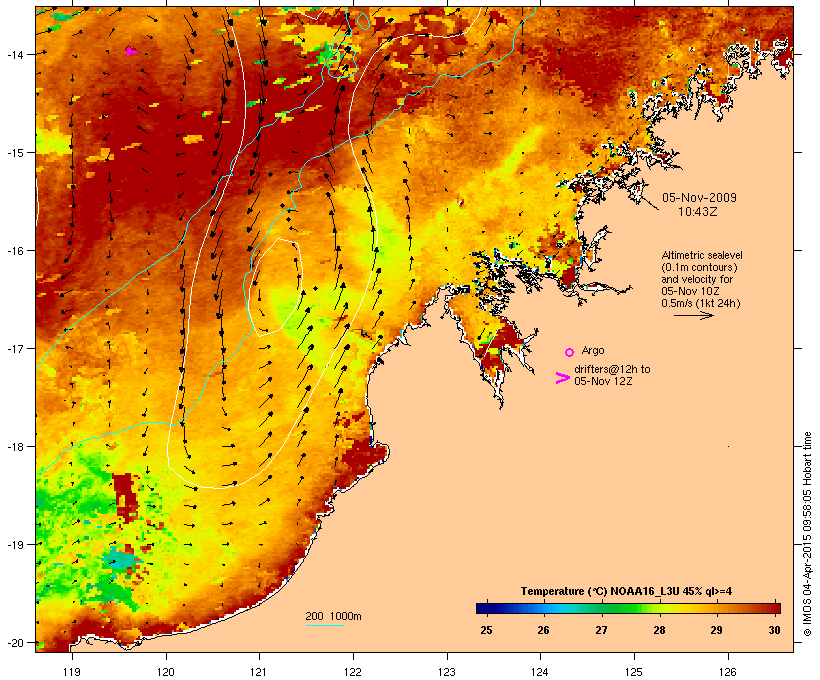Viewport: 820px width, 680px height.
Task: Click the magenta drifter arrowhead legend symbol
Action: [562, 378]
